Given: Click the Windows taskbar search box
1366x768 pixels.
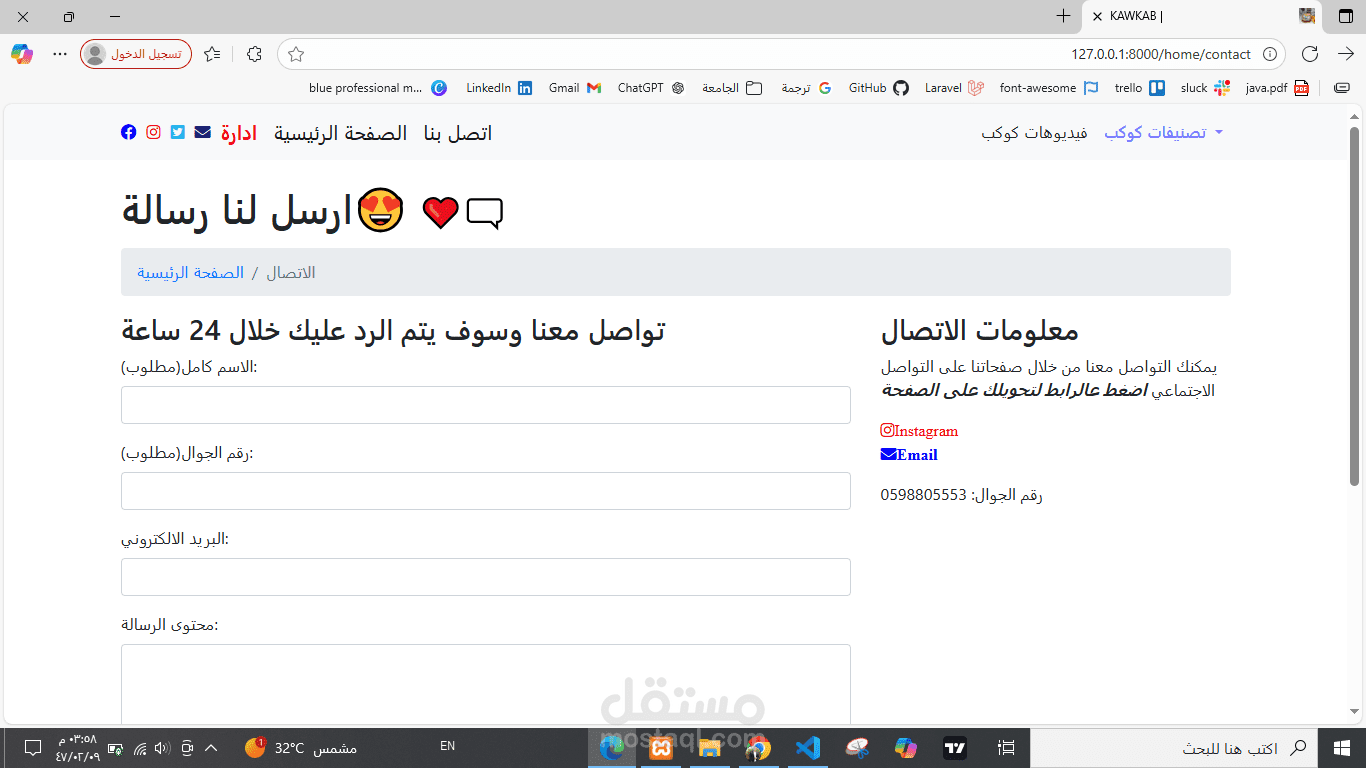Looking at the screenshot, I should [1175, 748].
